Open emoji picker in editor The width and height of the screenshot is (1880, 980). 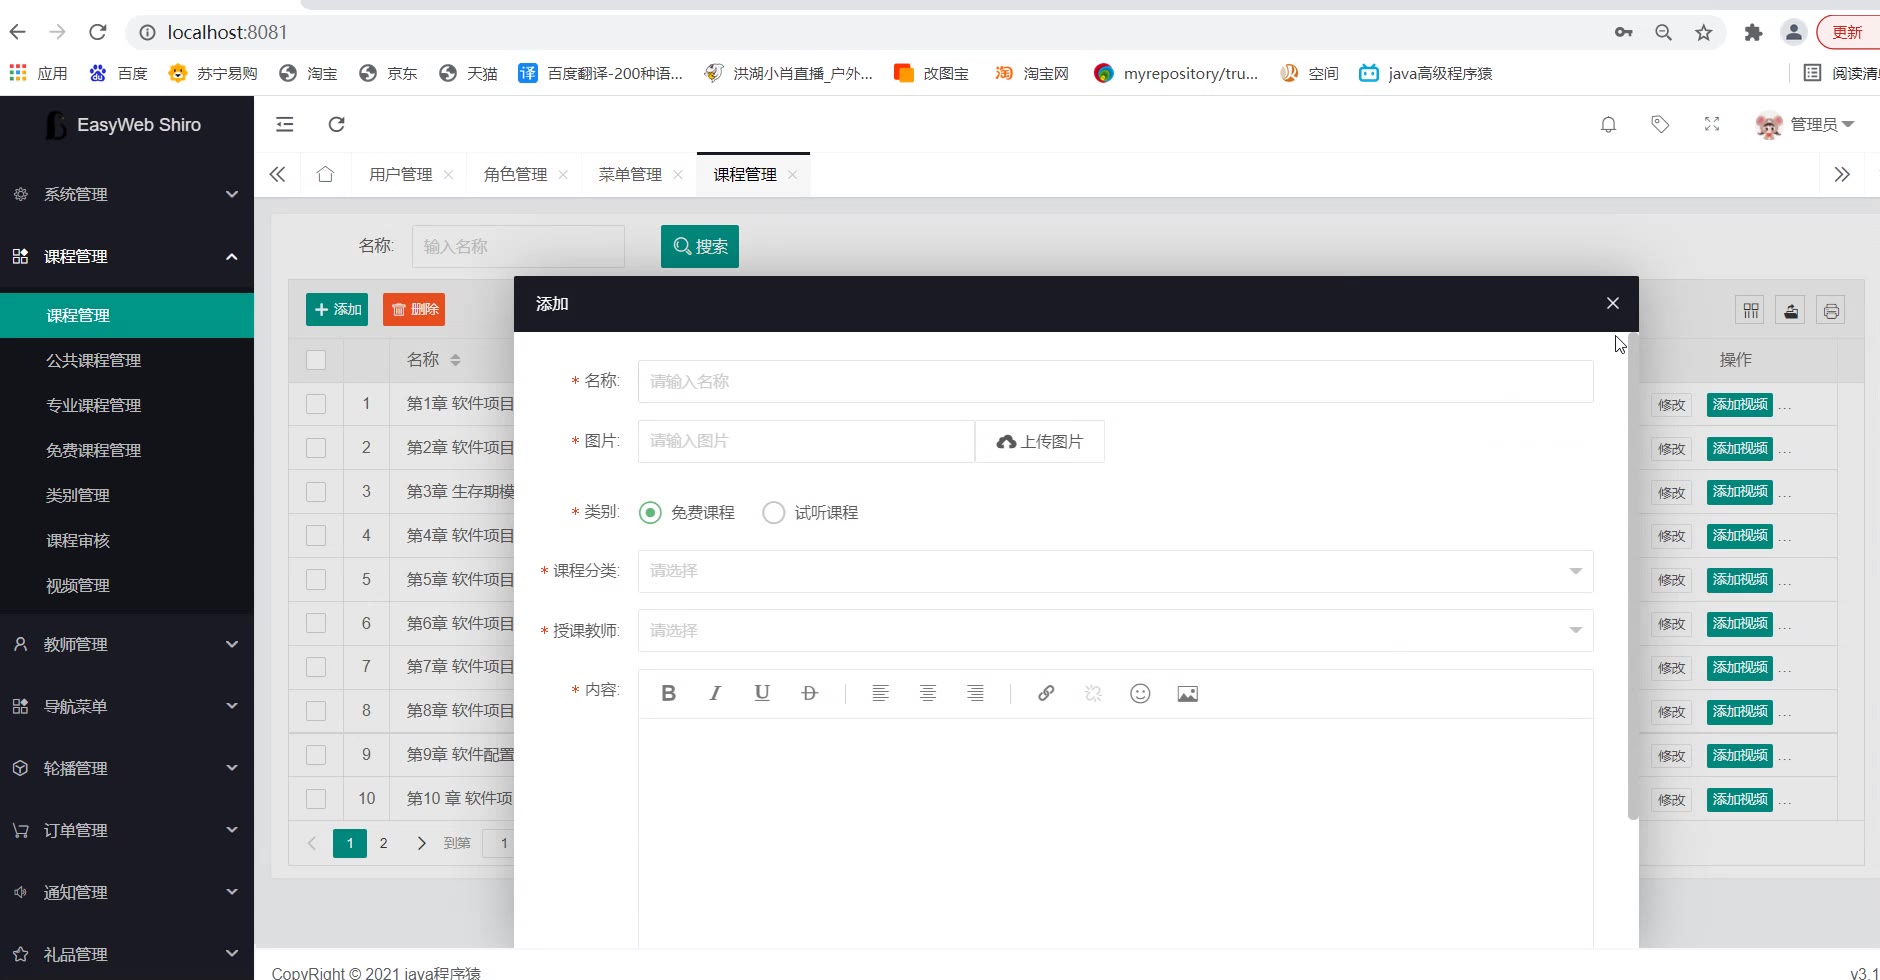coord(1140,693)
